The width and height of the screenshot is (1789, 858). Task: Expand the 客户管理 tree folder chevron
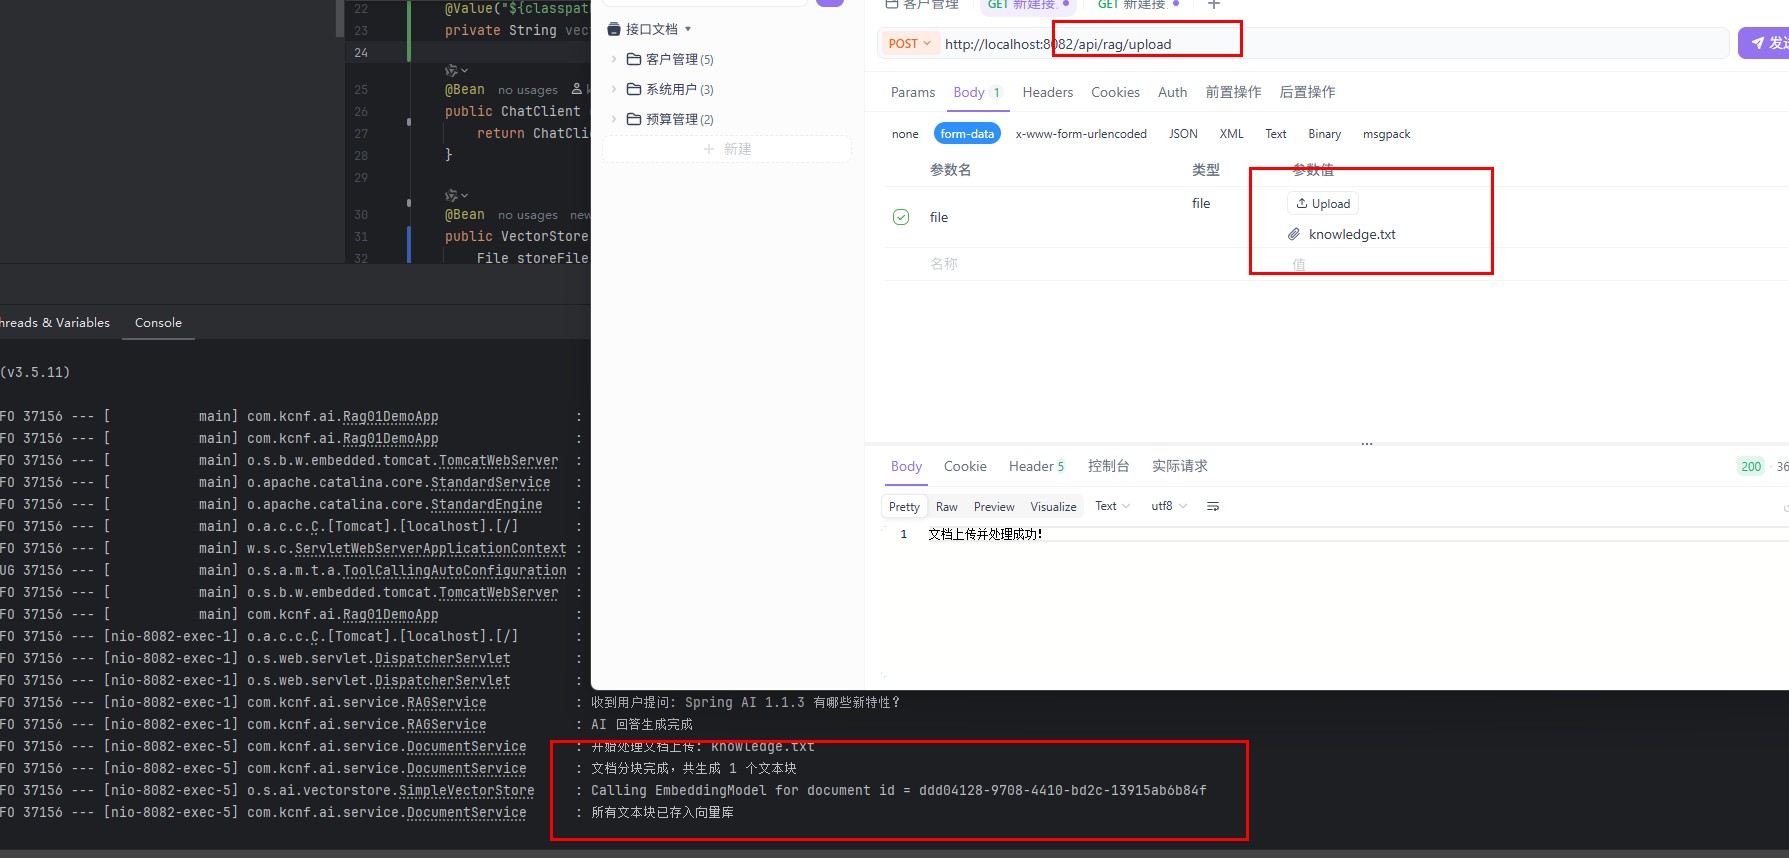pos(614,59)
